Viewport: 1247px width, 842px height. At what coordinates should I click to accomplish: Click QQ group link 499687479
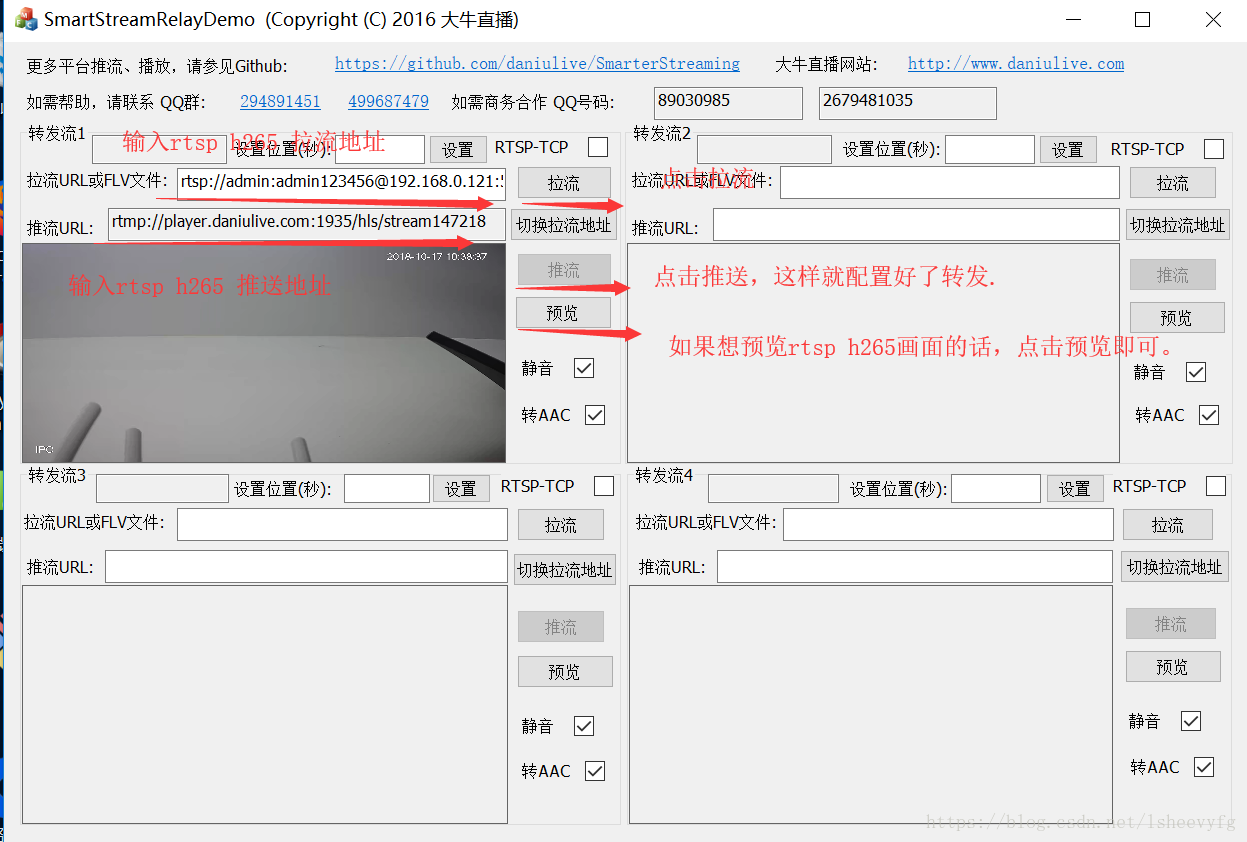point(388,102)
